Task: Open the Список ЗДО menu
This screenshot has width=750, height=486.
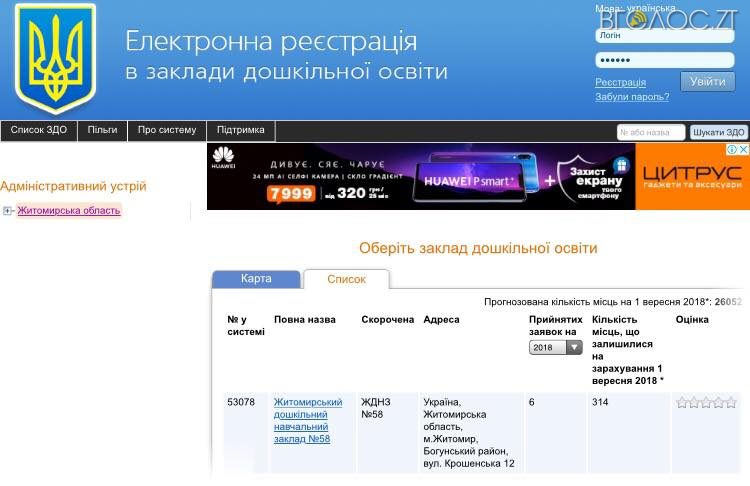Action: pos(39,131)
